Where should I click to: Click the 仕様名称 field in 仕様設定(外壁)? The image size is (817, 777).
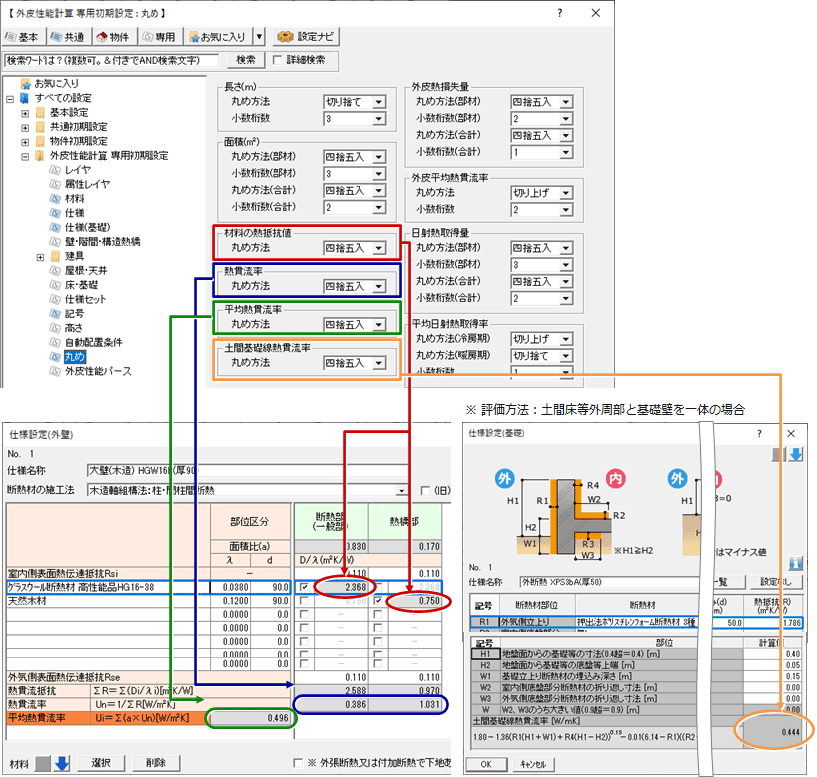(247, 471)
